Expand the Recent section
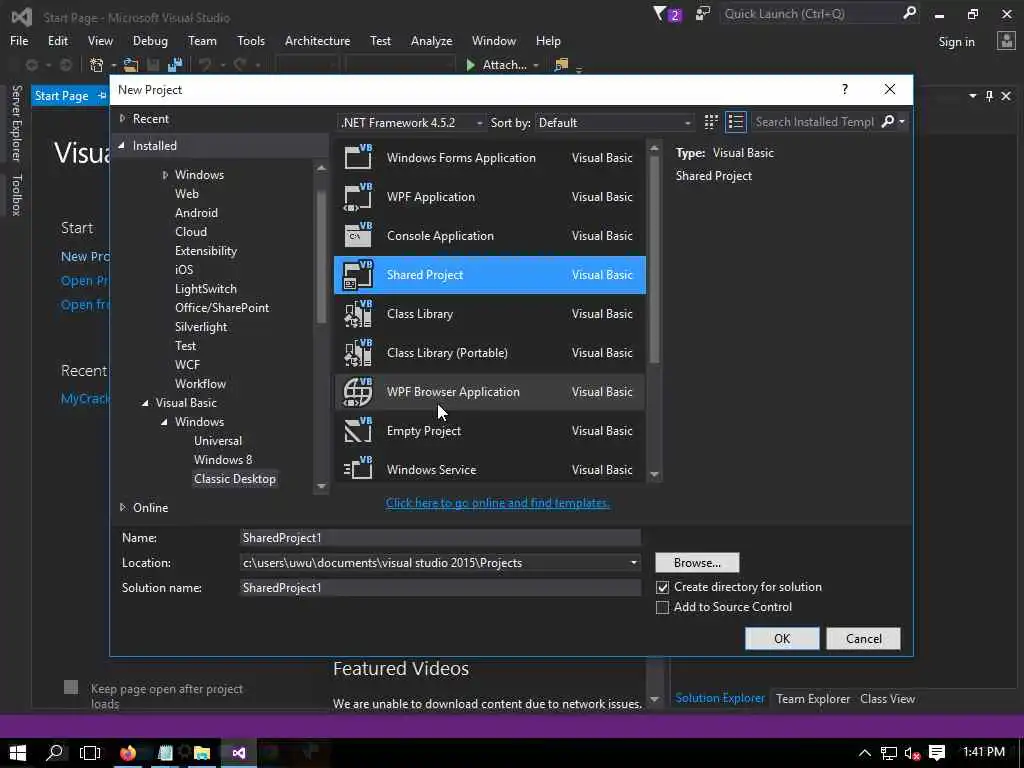 122,118
